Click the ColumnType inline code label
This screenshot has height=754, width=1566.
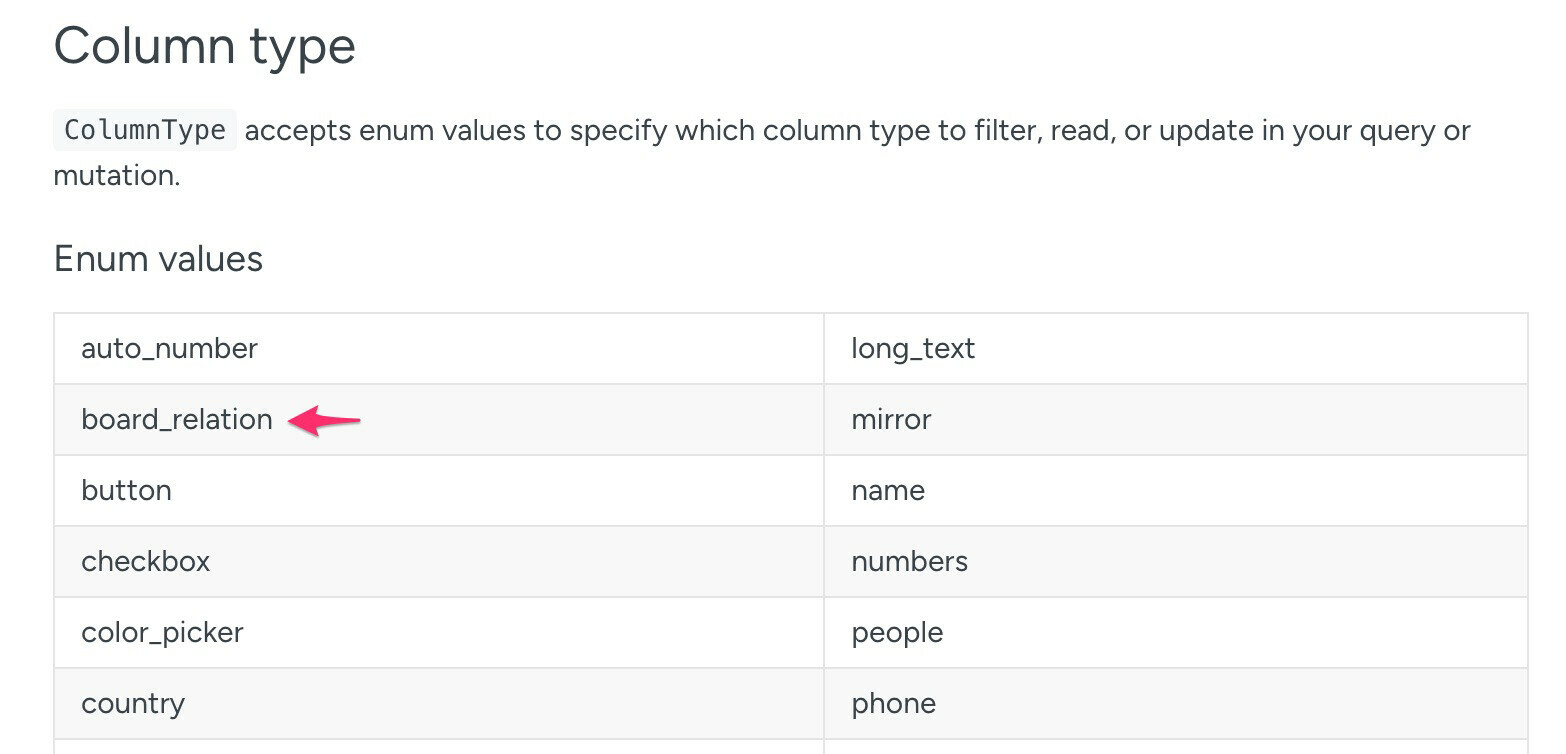coord(145,130)
